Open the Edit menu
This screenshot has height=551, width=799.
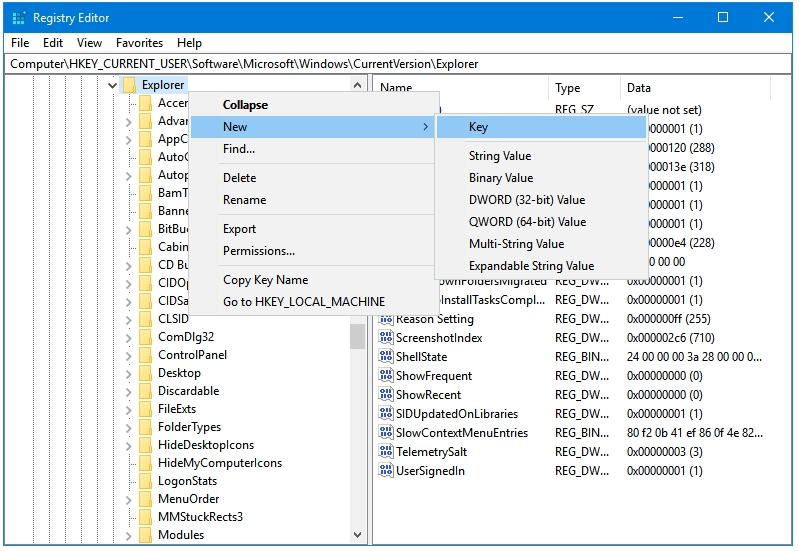coord(52,43)
